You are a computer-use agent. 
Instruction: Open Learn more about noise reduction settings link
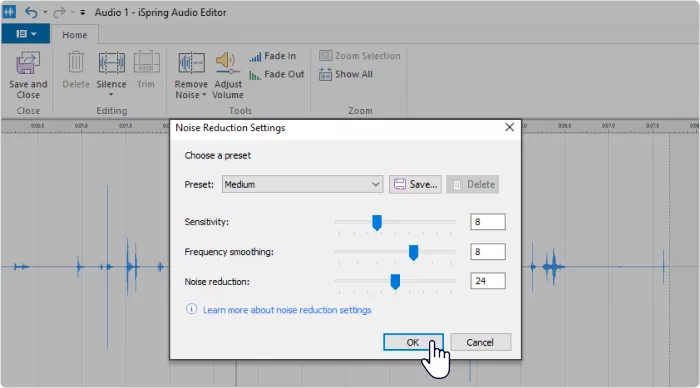pos(287,310)
